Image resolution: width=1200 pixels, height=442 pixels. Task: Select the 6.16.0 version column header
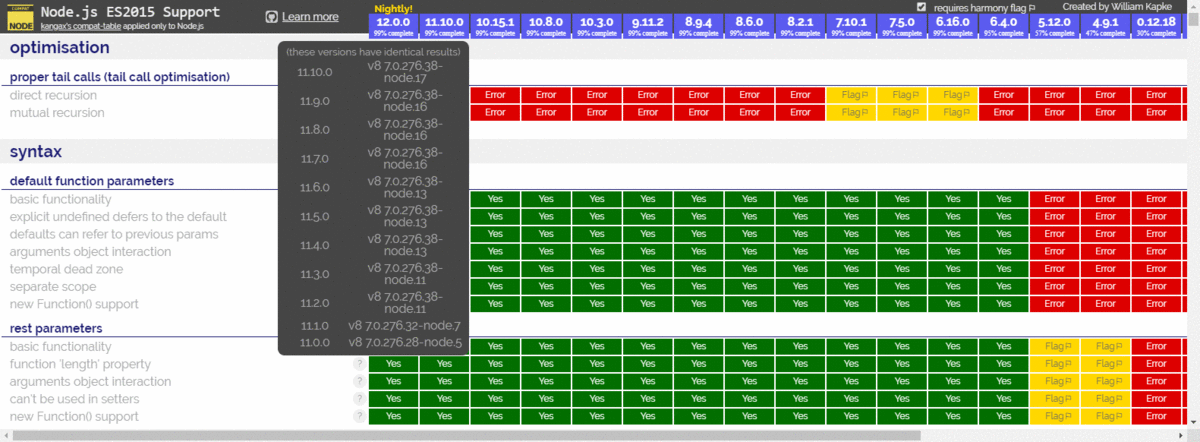[x=953, y=26]
